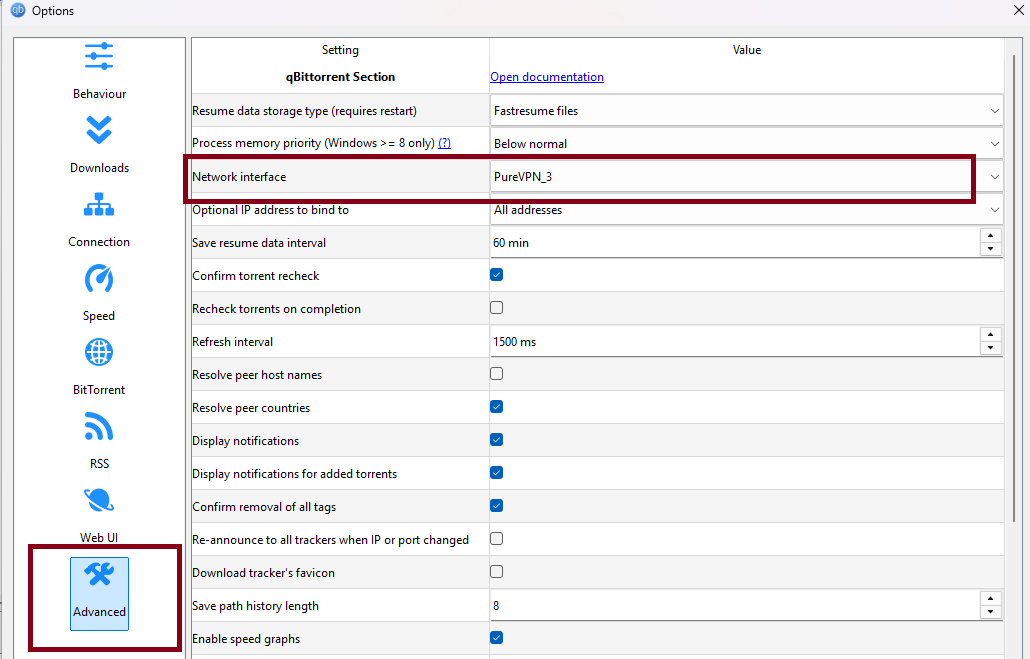Screen dimensions: 1030x659
Task: Close the Options window
Action: [1019, 10]
